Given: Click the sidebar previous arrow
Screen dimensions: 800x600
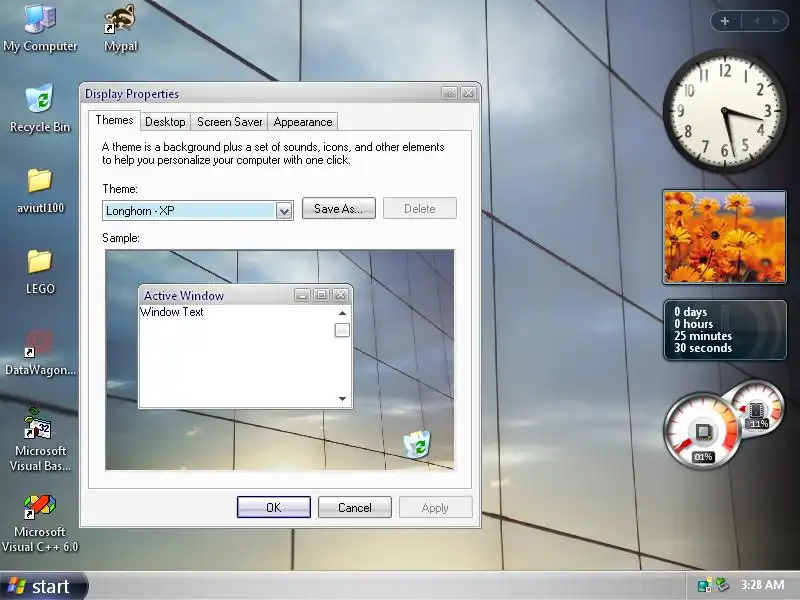Looking at the screenshot, I should (x=757, y=21).
